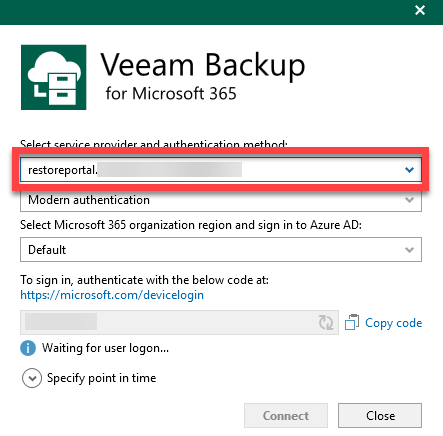Click the authentication method dropdown chevron

(x=409, y=200)
